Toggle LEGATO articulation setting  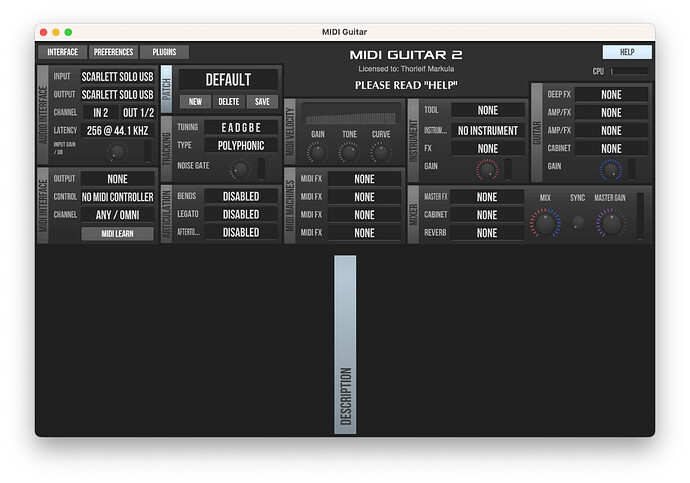click(241, 214)
